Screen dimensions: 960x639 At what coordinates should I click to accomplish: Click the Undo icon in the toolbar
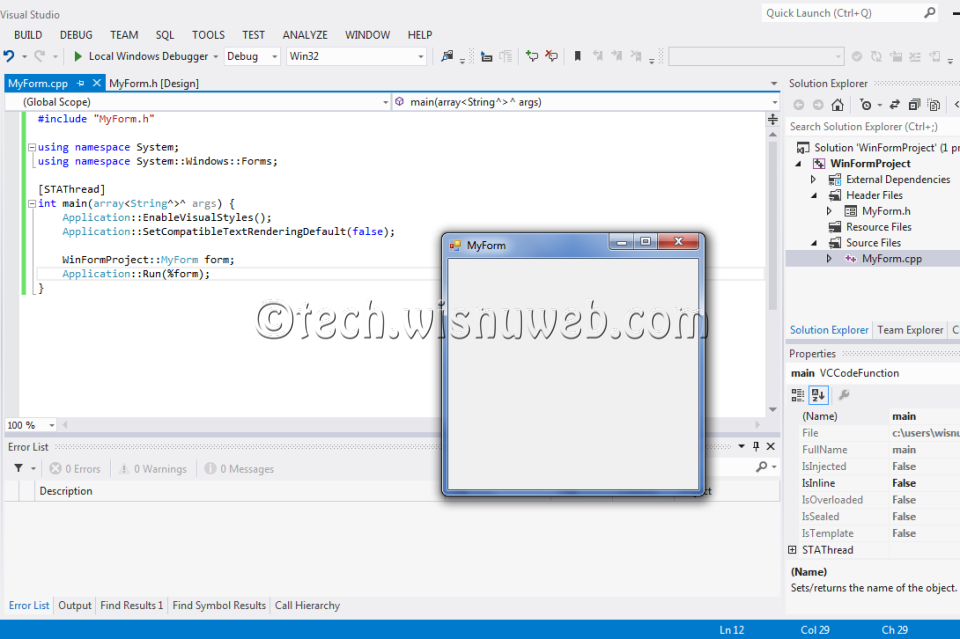pos(8,56)
